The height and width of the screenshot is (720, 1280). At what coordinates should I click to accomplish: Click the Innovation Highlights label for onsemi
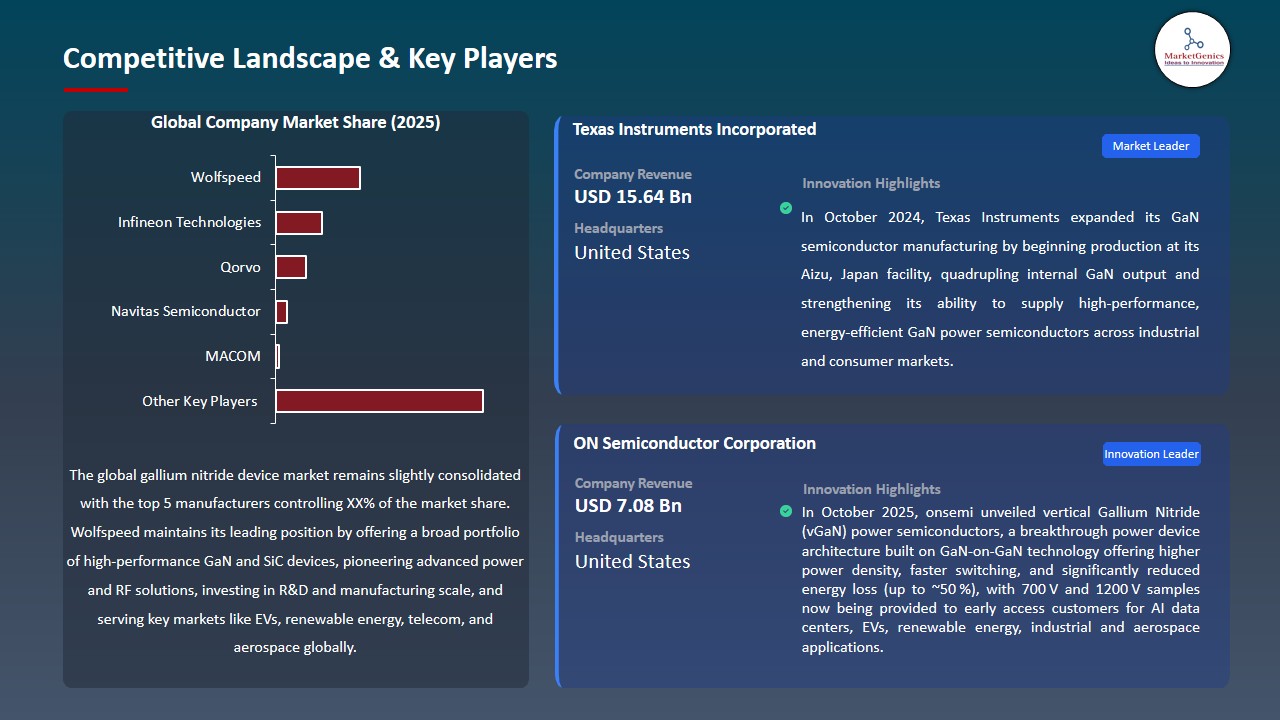[871, 489]
